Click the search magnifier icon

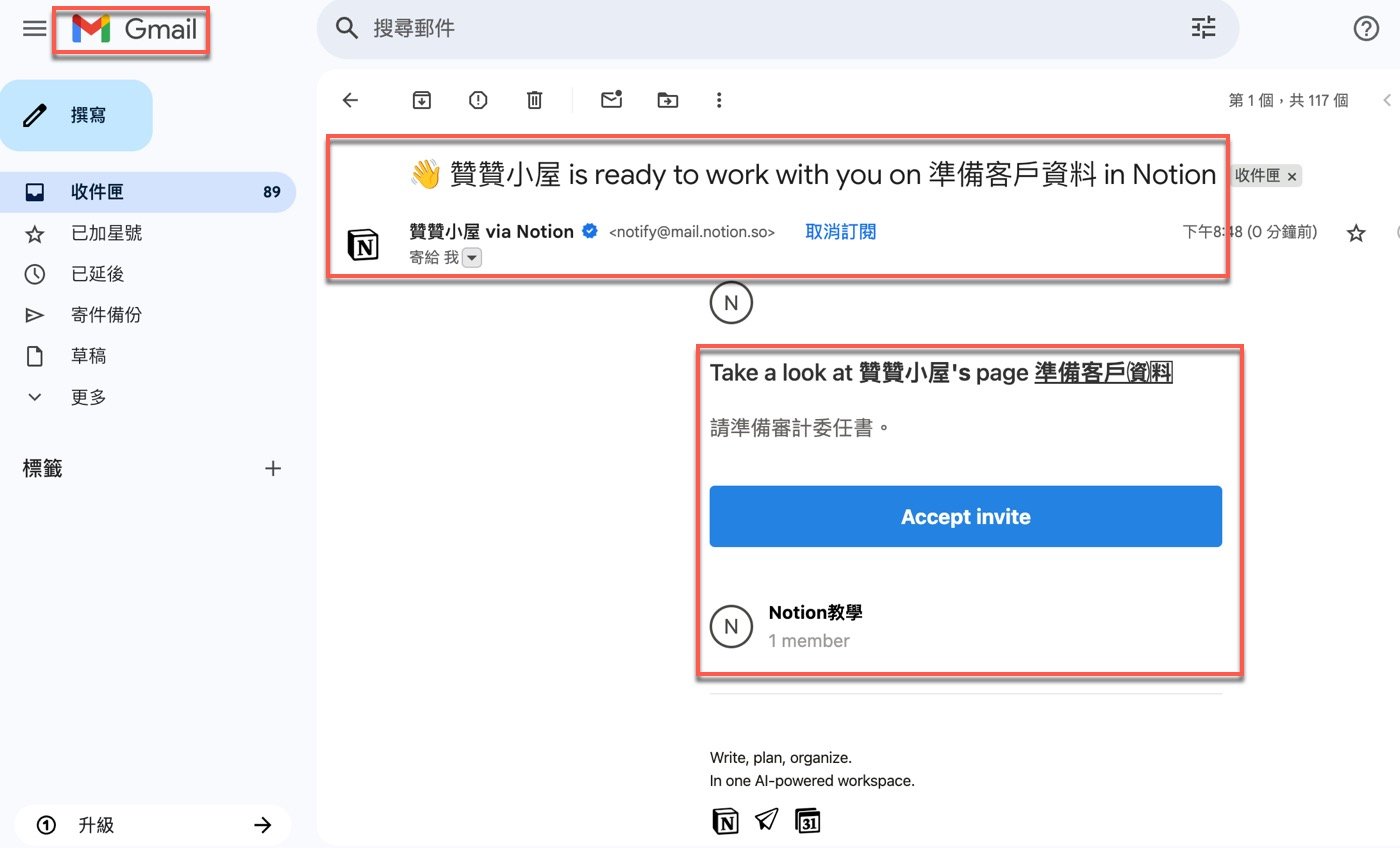347,28
